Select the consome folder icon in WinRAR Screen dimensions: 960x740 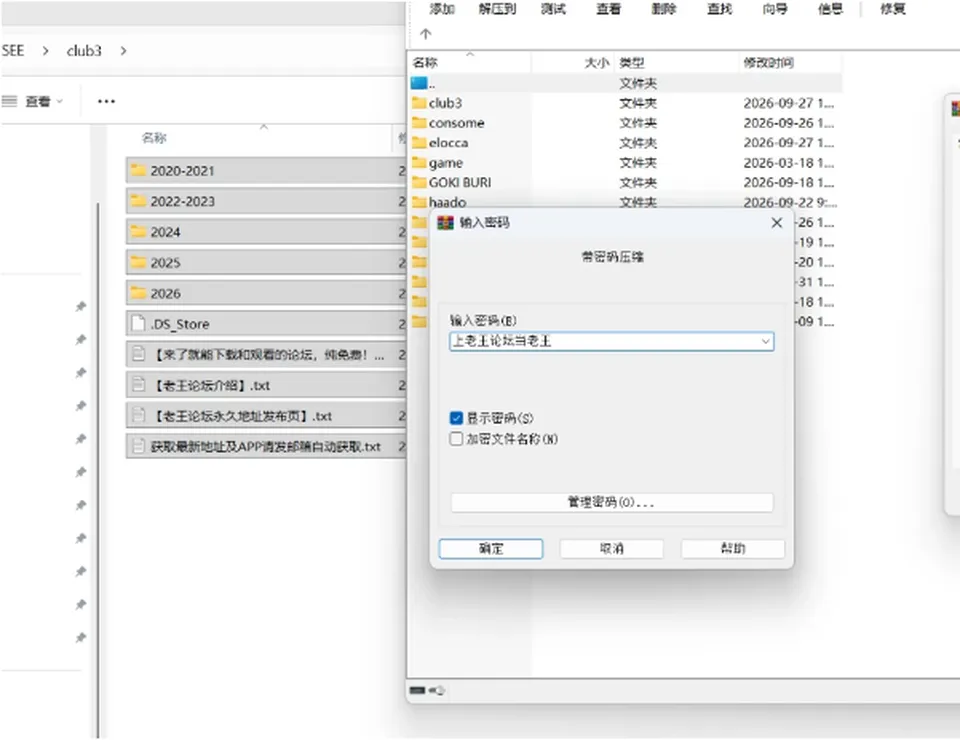(x=419, y=122)
